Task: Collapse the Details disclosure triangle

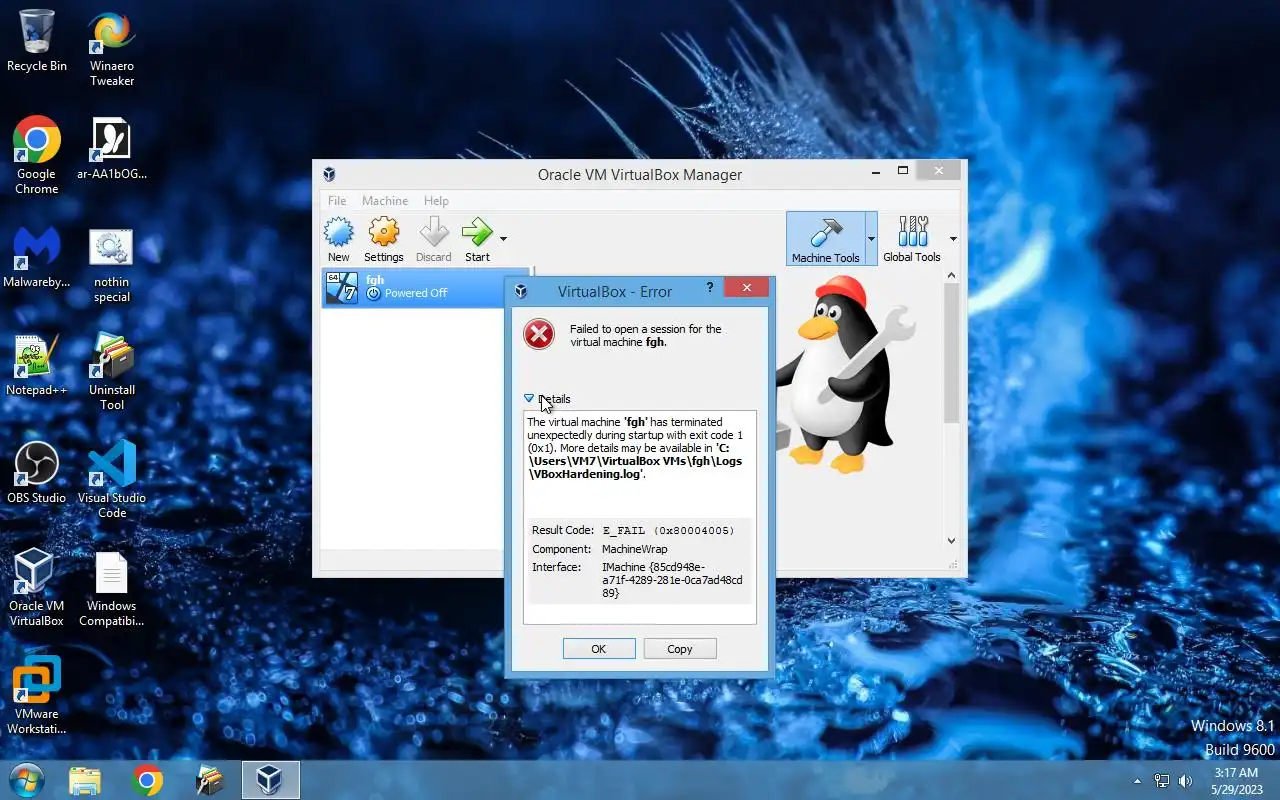Action: [529, 398]
